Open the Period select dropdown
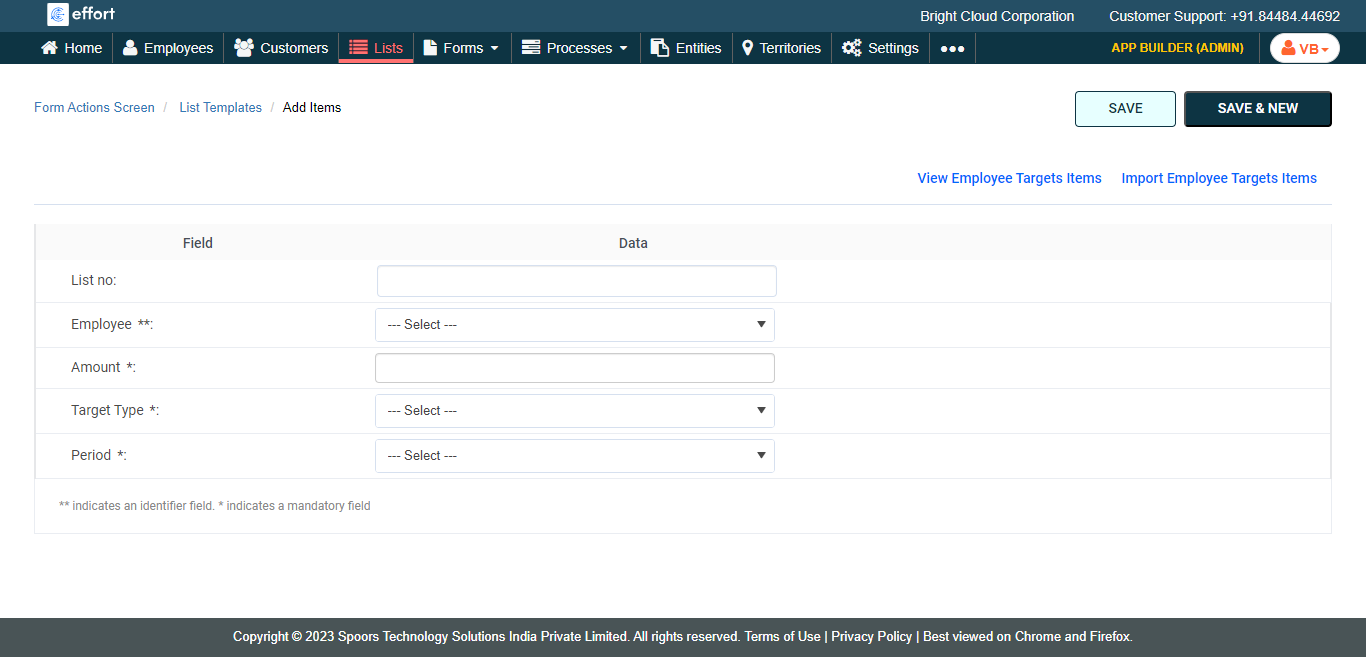This screenshot has height=657, width=1366. click(x=574, y=456)
